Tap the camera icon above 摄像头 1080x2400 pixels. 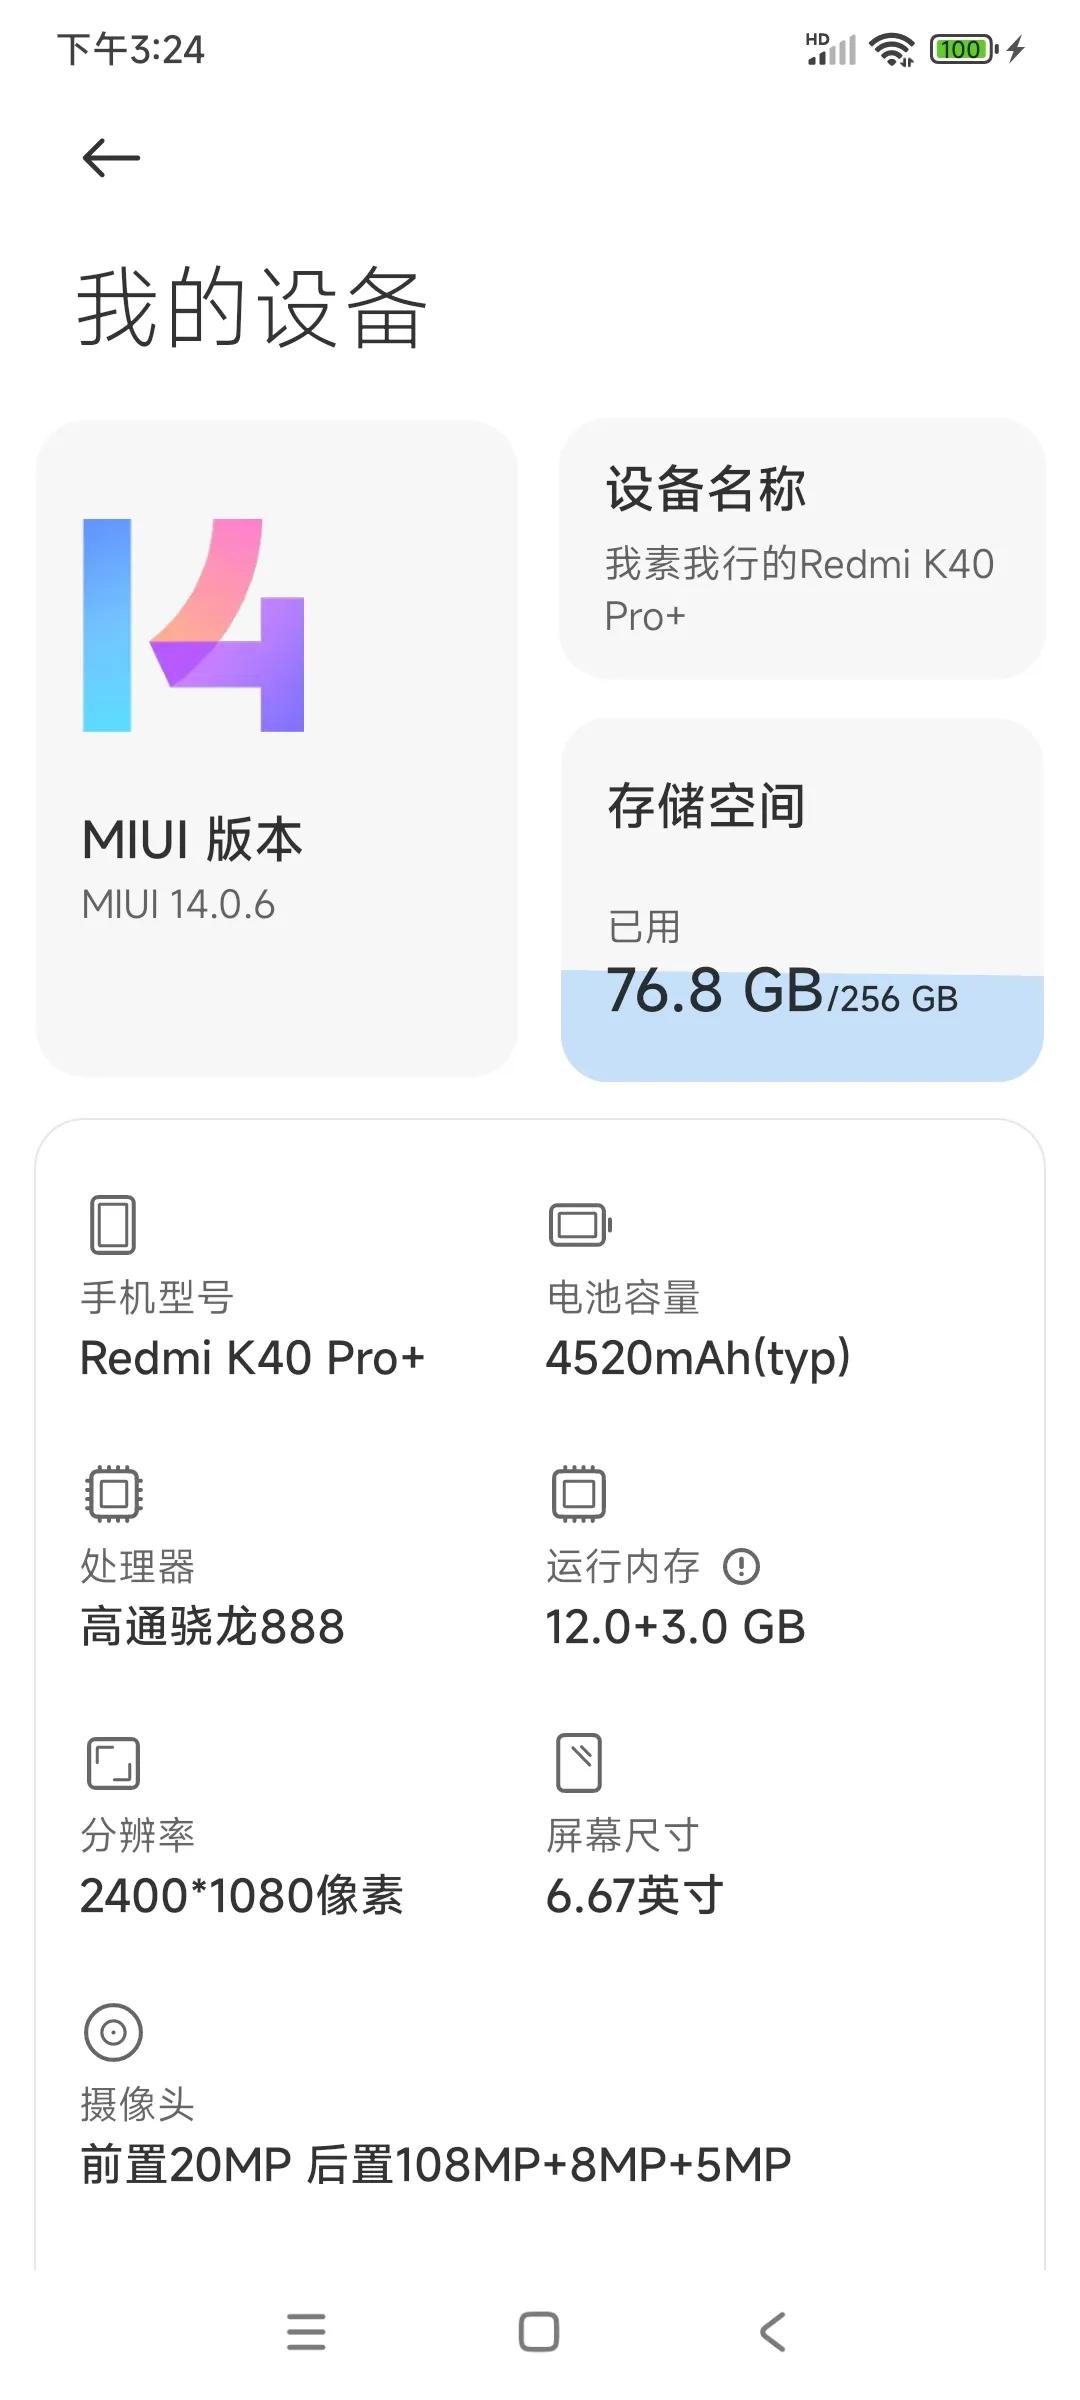(113, 2032)
